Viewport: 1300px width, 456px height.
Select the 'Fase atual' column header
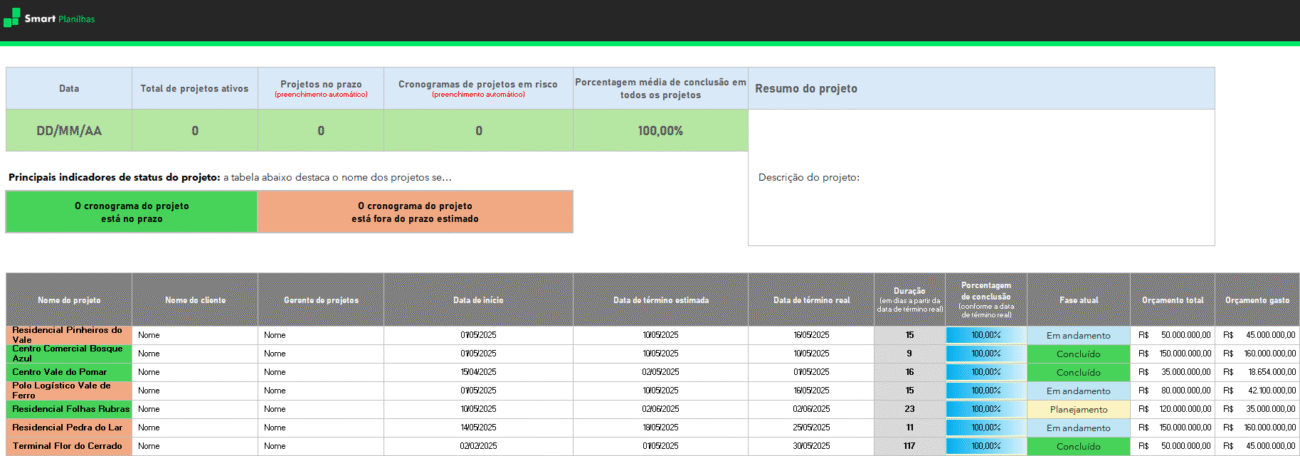click(1078, 300)
